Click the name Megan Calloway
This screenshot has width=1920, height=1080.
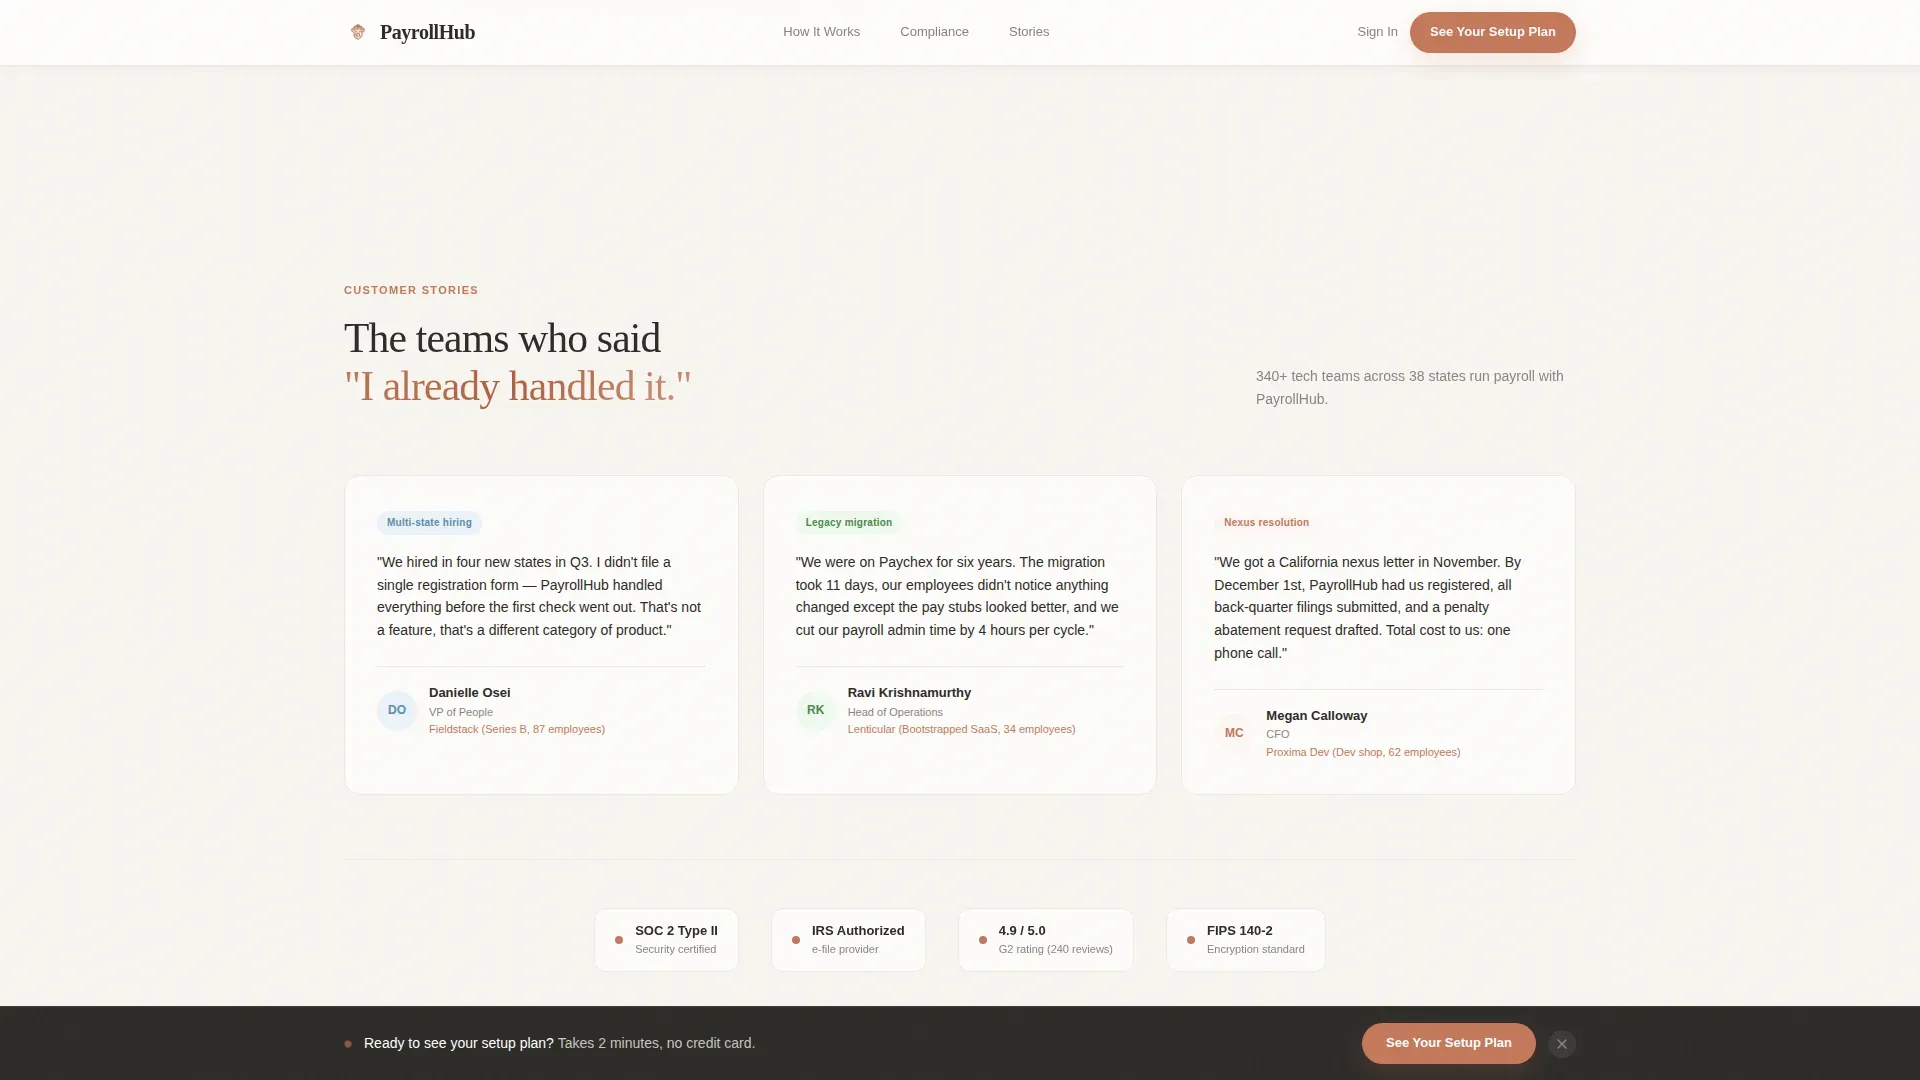coord(1316,716)
